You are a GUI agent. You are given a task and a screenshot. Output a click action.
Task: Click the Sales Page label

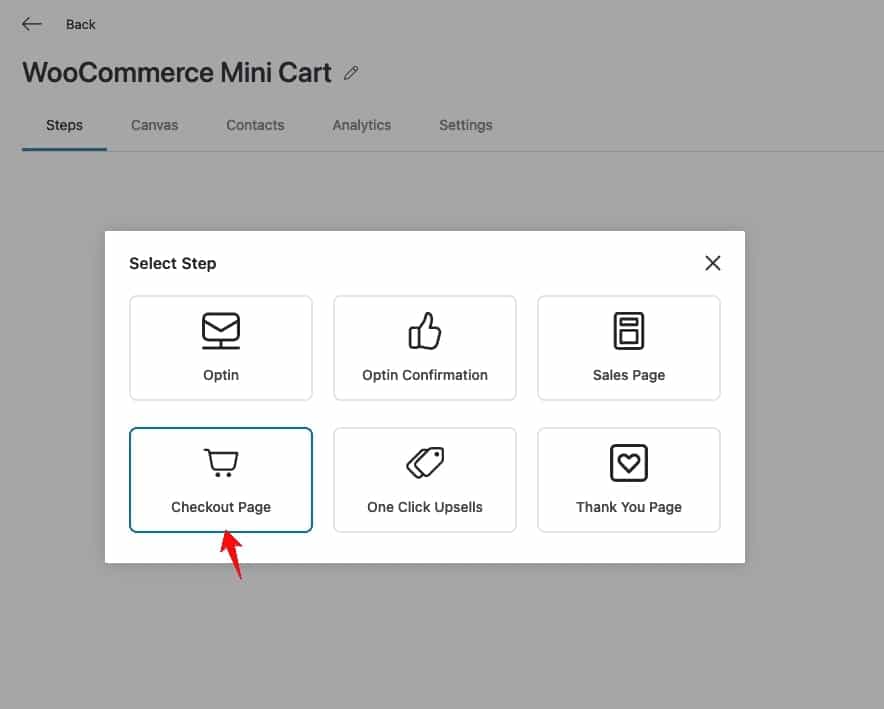coord(629,375)
